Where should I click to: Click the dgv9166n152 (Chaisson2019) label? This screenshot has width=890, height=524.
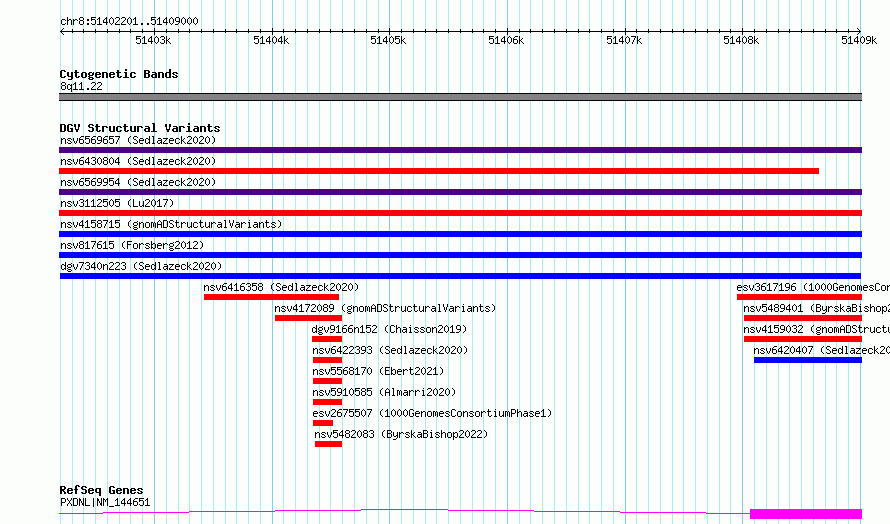tap(389, 329)
